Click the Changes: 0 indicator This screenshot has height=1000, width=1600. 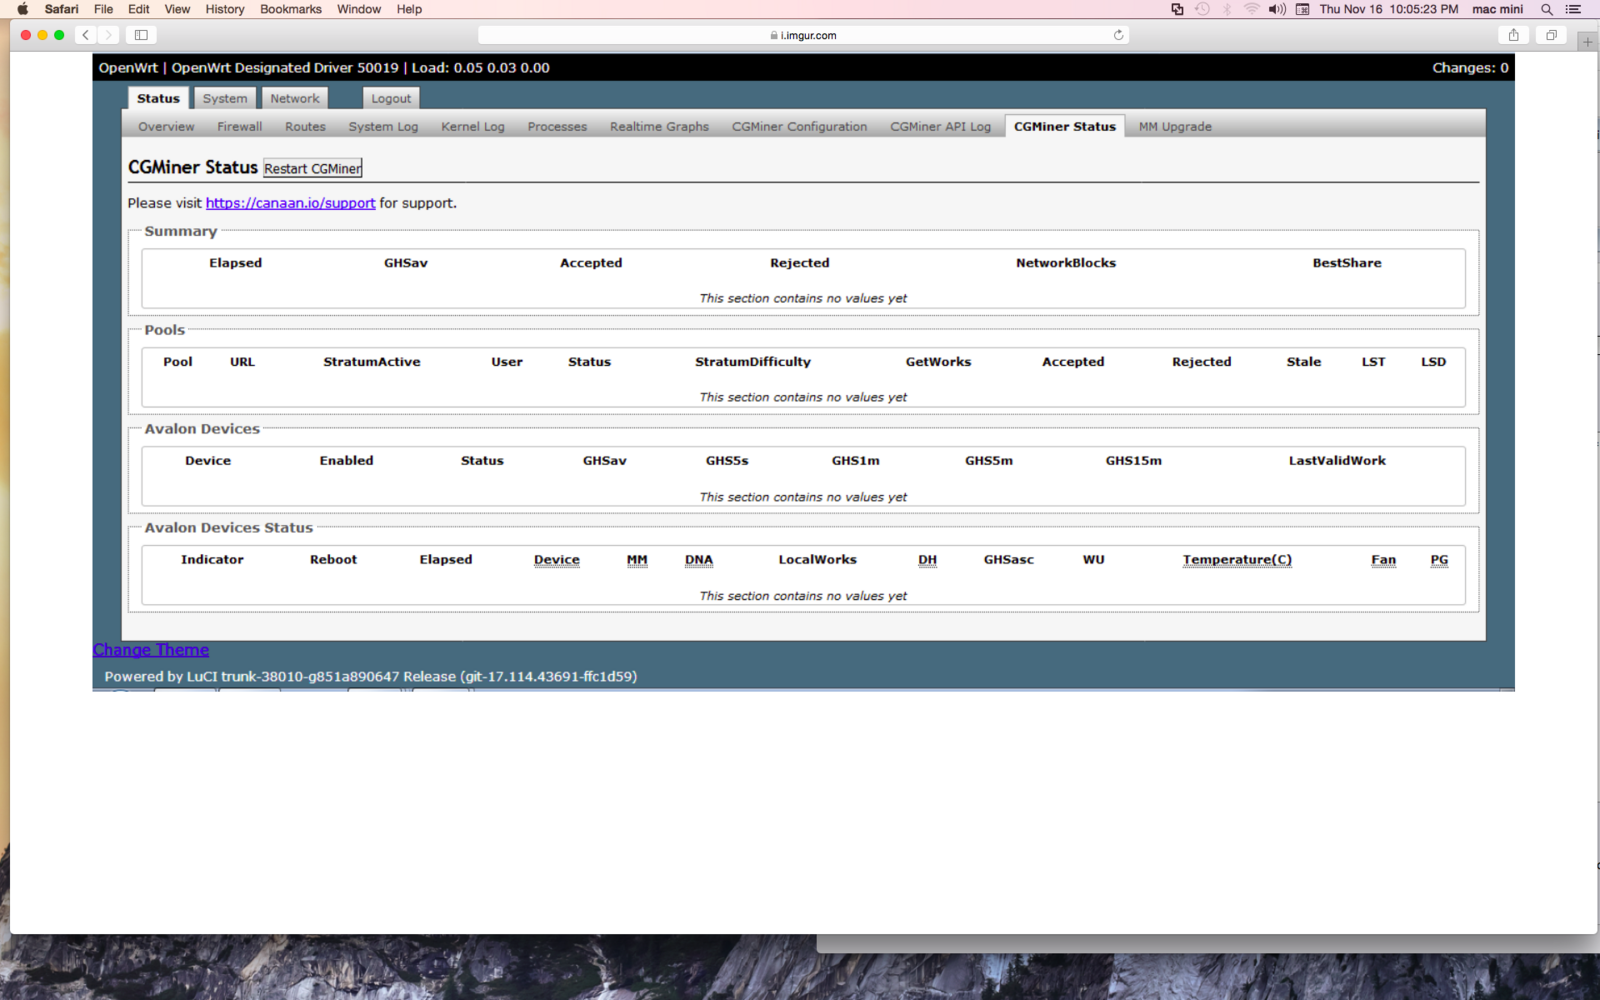click(x=1470, y=68)
